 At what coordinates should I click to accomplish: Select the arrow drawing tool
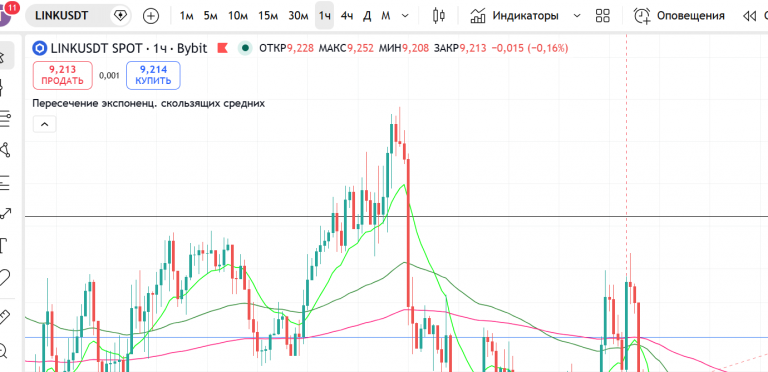pyautogui.click(x=4, y=213)
